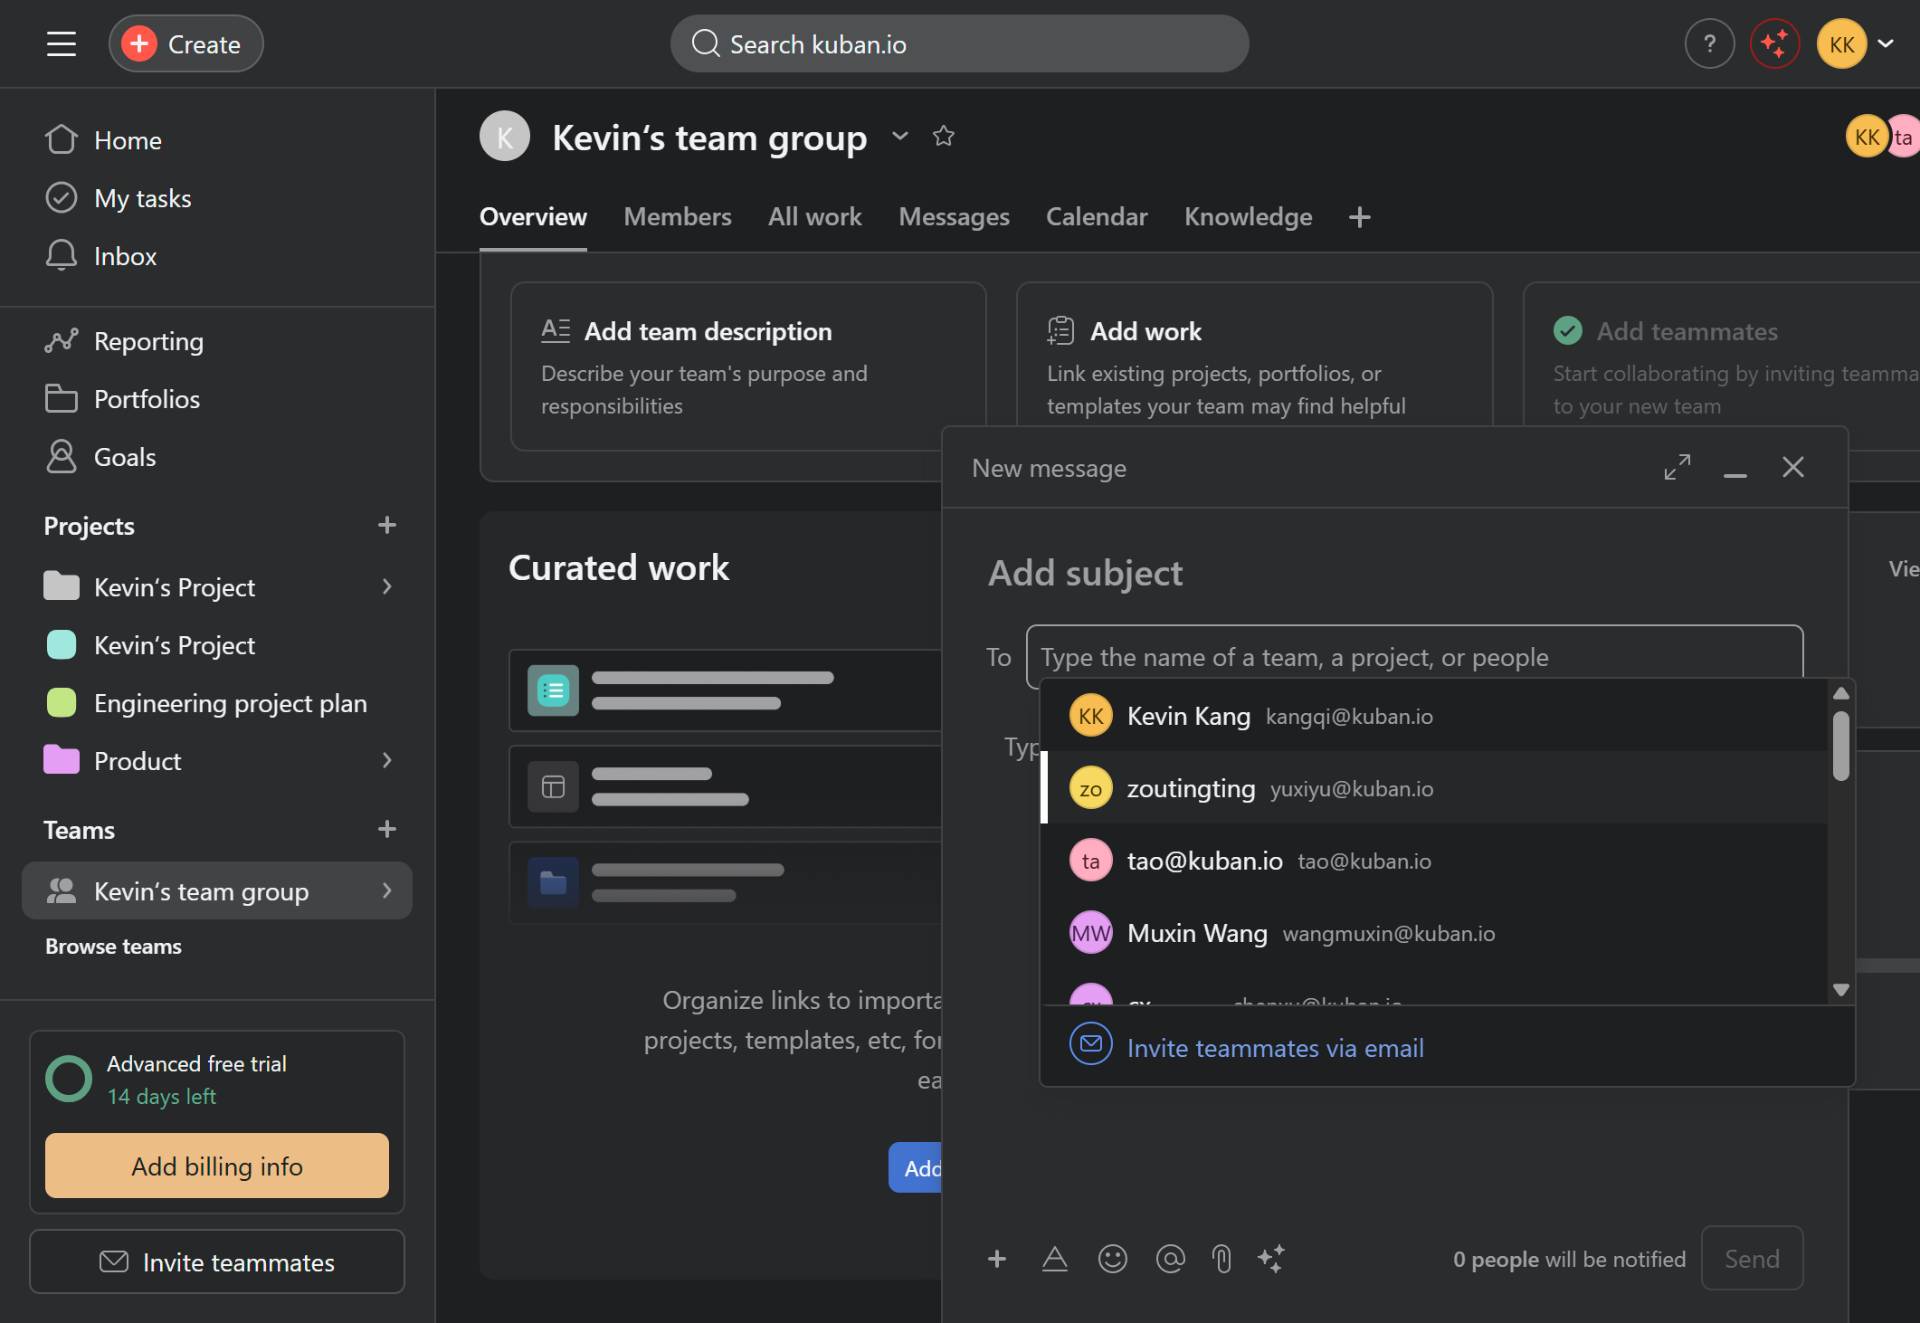The image size is (1920, 1323).
Task: Expand Kevin's team group chevron in sidebar
Action: coord(387,891)
